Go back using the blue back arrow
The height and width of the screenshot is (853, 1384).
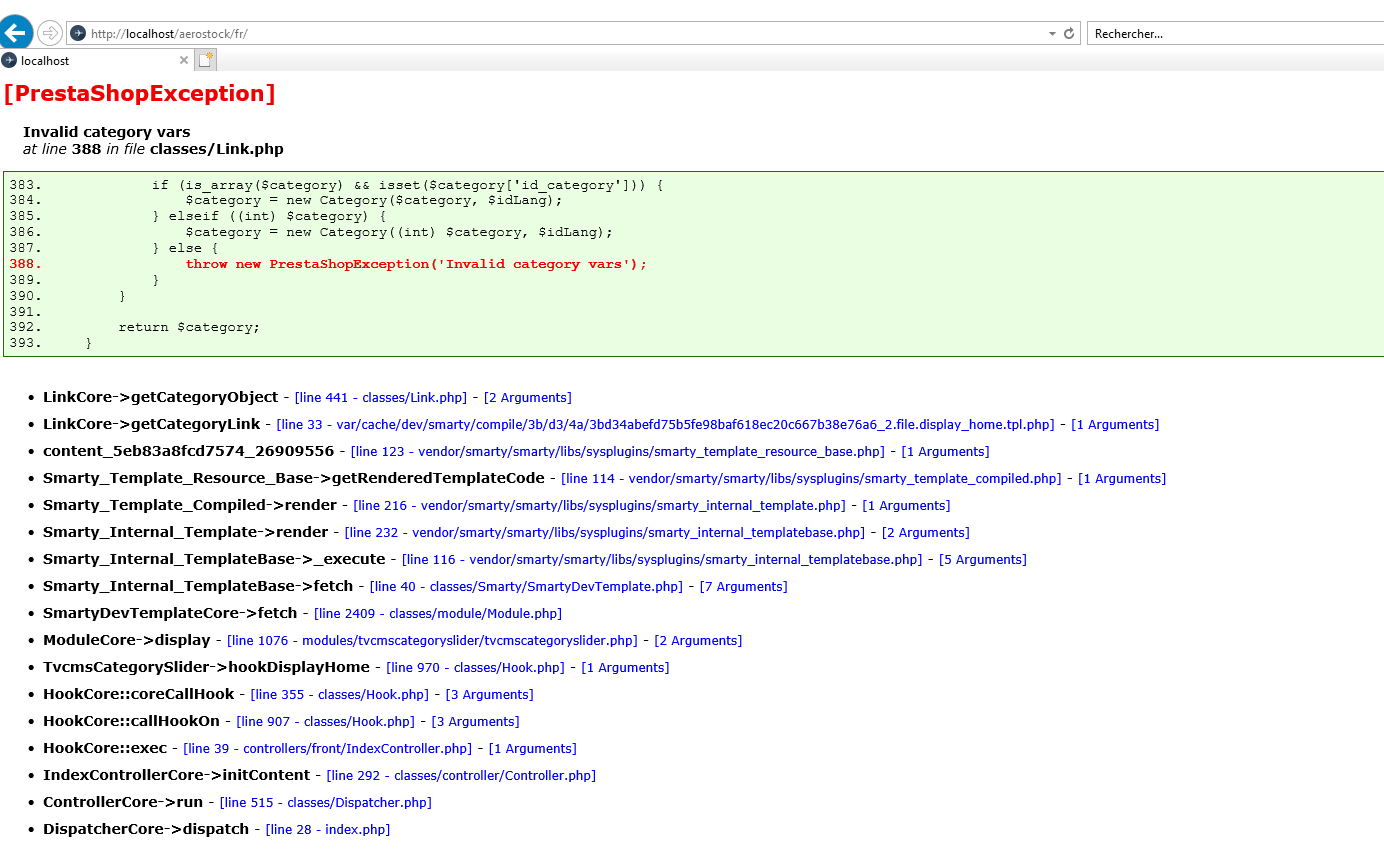click(x=16, y=33)
